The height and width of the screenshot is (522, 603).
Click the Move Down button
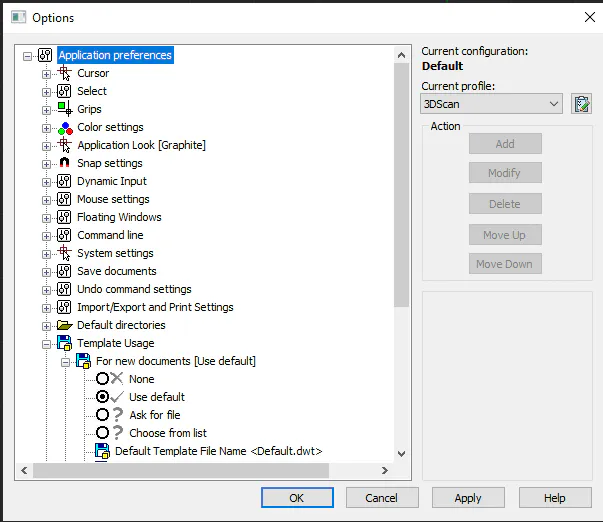tap(505, 264)
